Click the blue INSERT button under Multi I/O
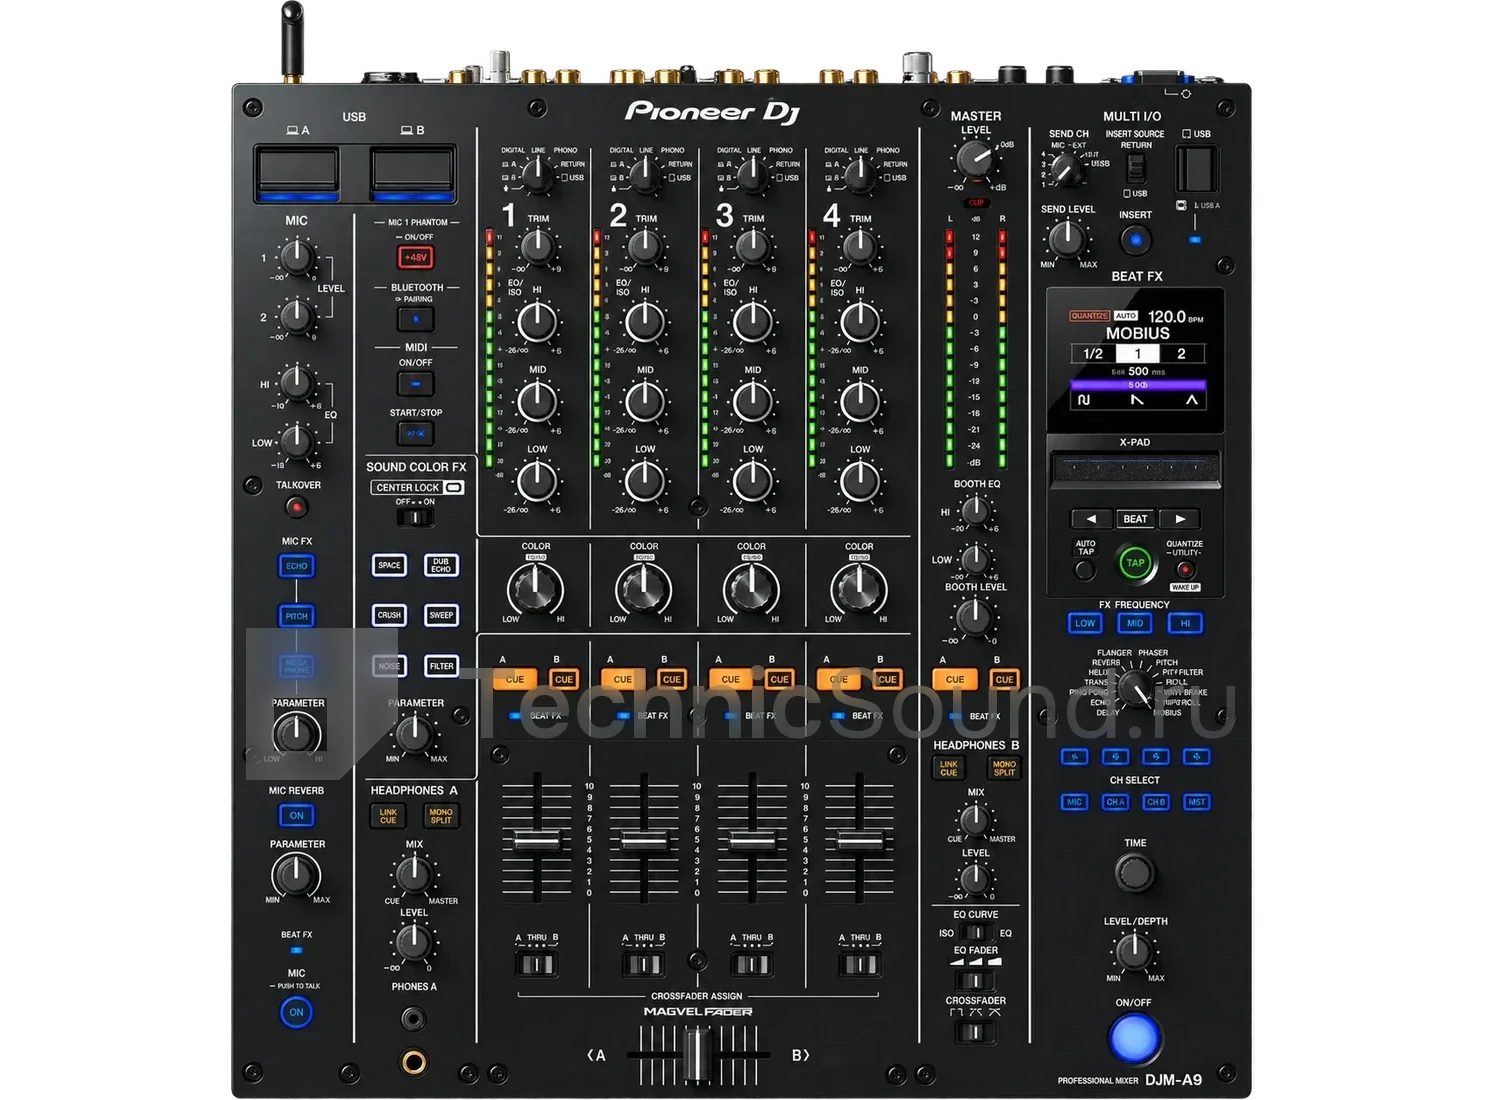Screen dimensions: 1486x1100 point(1135,240)
